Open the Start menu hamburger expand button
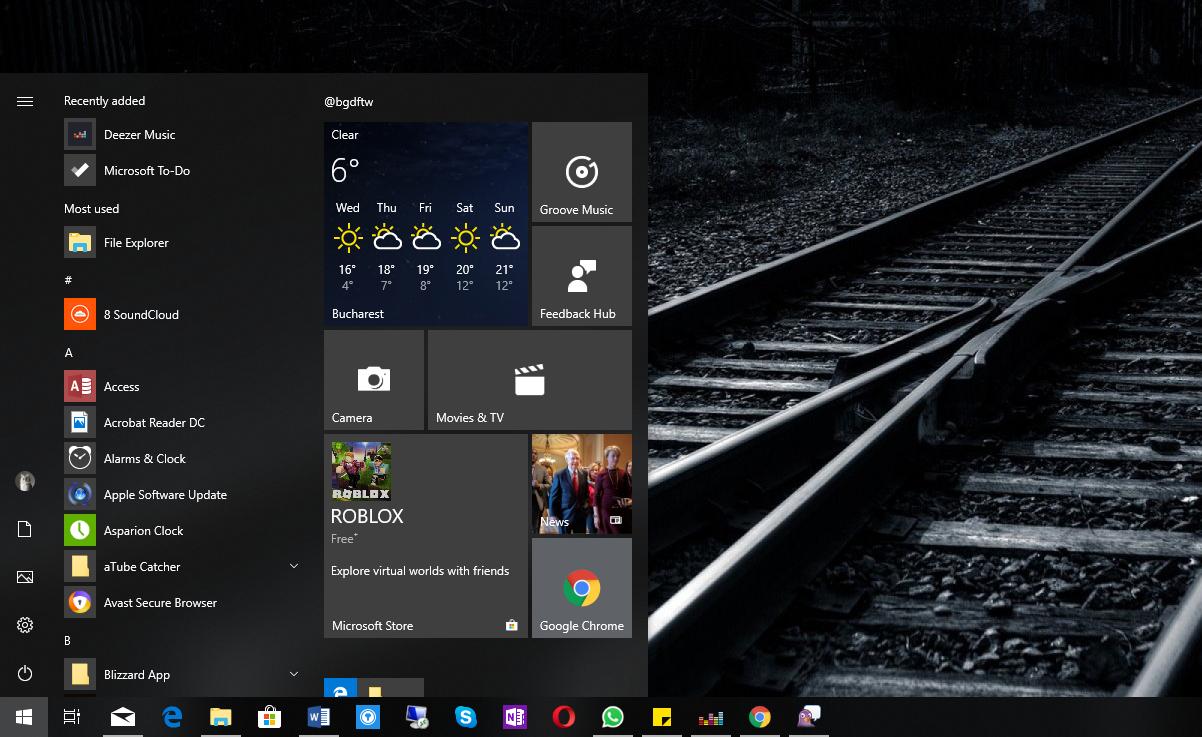Viewport: 1202px width, 737px height. coord(25,101)
